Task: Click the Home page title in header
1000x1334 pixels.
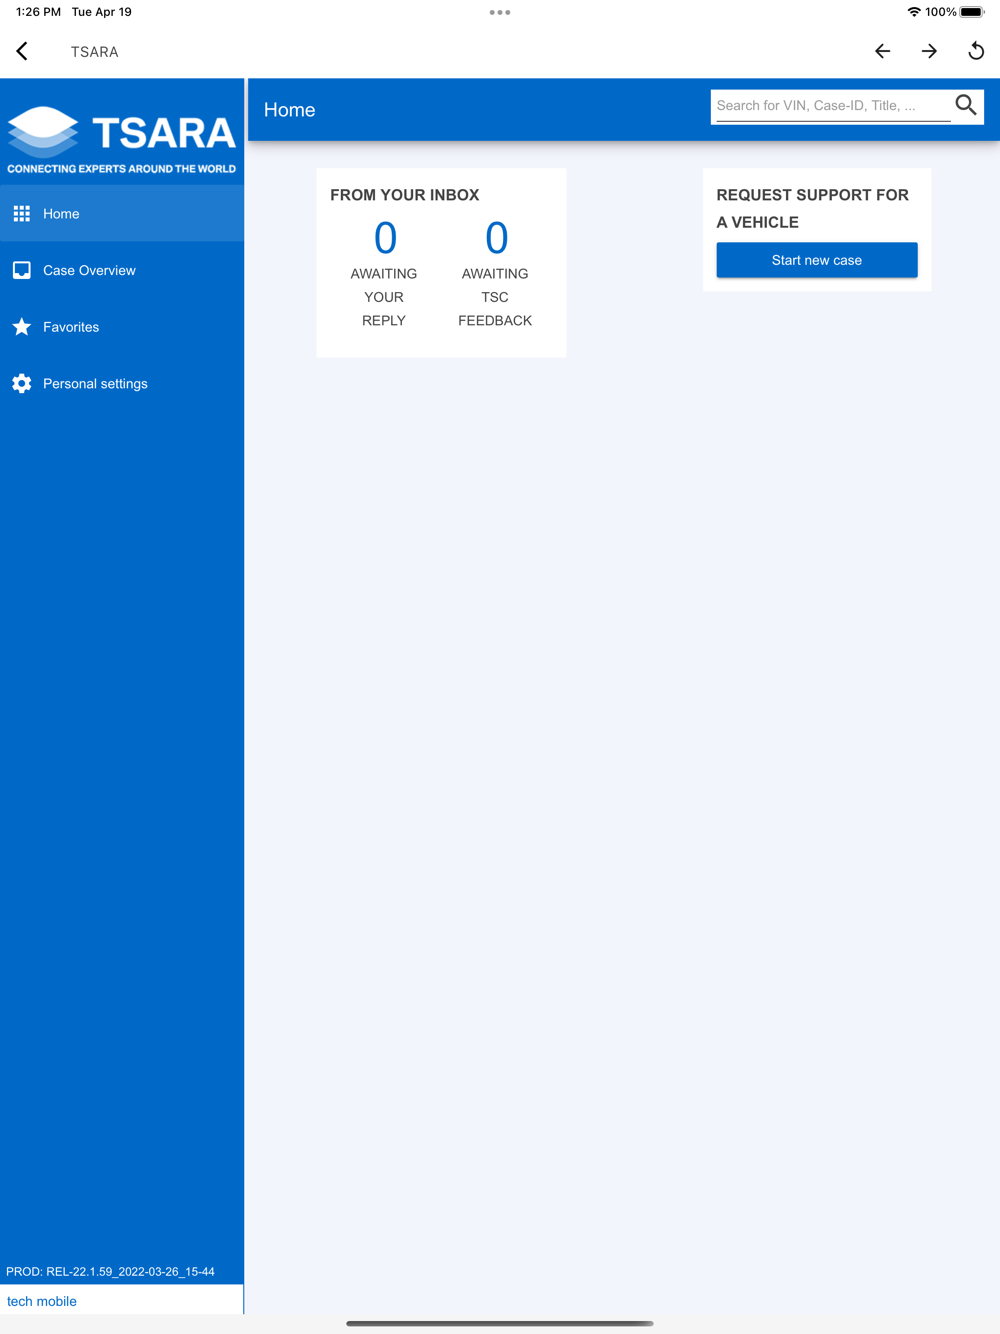Action: coord(290,110)
